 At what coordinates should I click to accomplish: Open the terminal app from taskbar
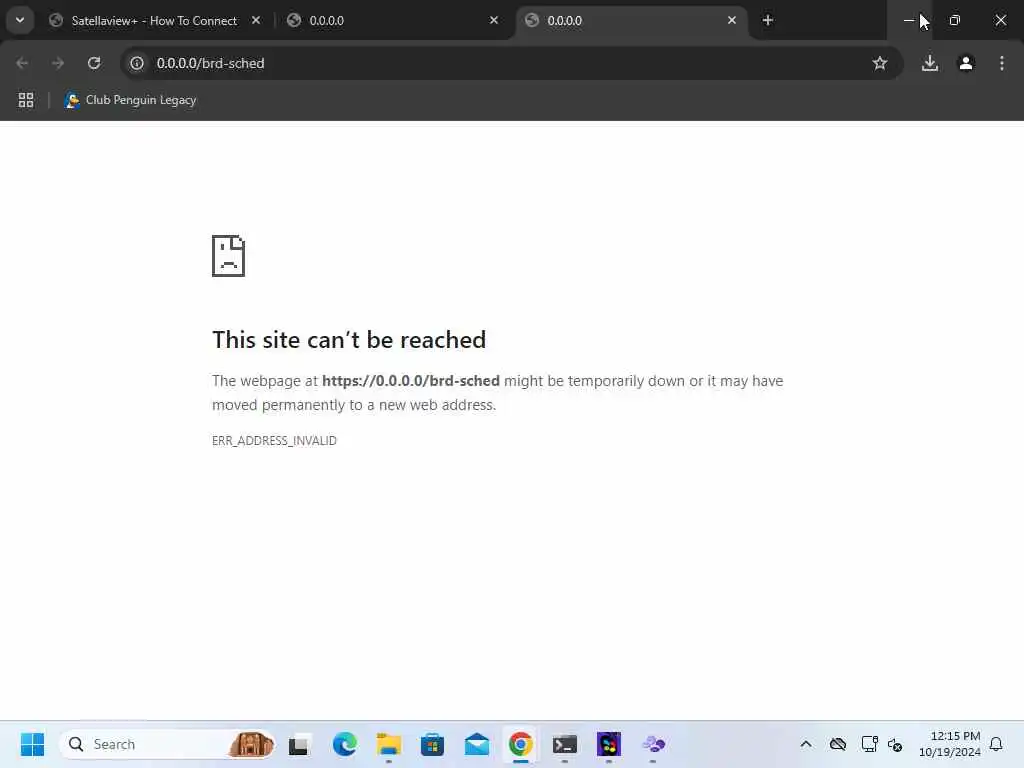tap(564, 744)
